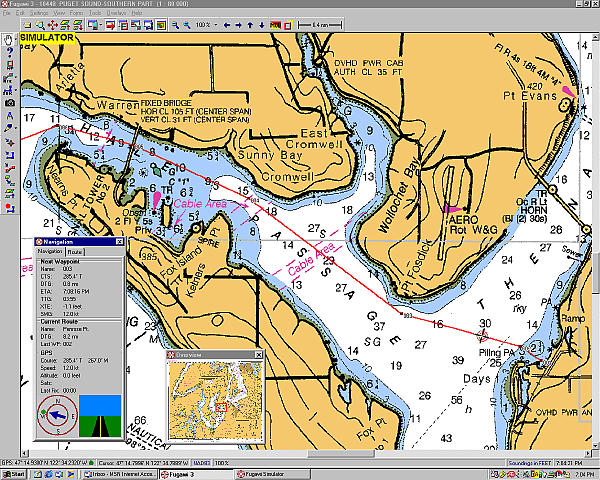The width and height of the screenshot is (600, 480).
Task: Select the red square waypoint tool
Action: (10, 64)
